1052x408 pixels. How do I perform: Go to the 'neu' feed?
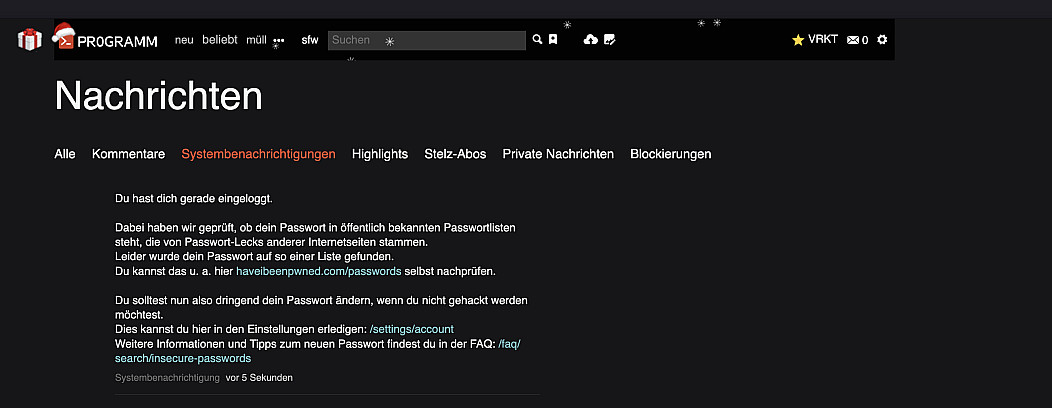(x=184, y=40)
